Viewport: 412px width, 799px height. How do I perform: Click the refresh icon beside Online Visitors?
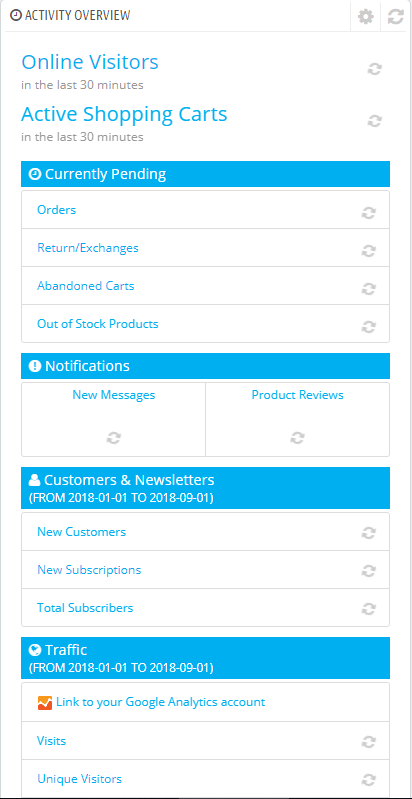pyautogui.click(x=375, y=69)
